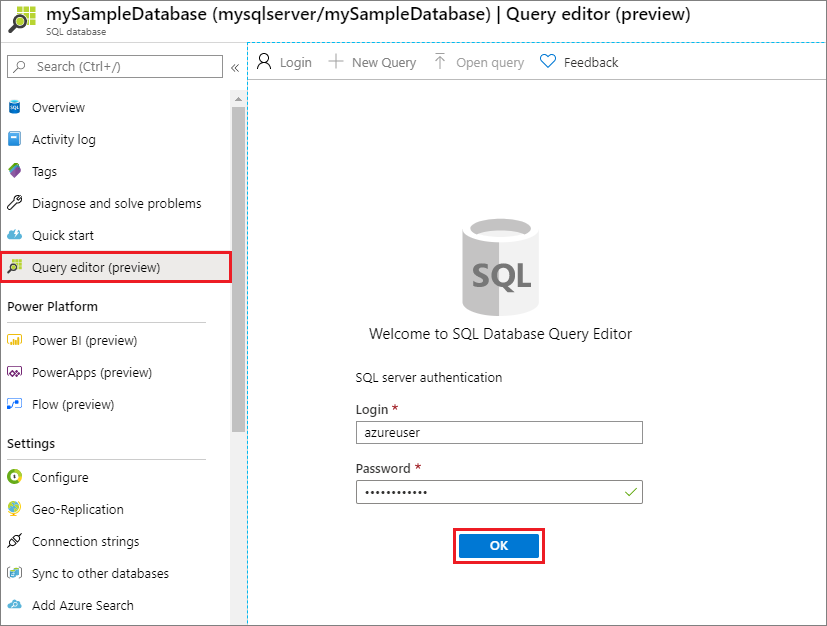Screen dimensions: 827x626
Task: Collapse the sidebar with the double-chevron
Action: 235,67
